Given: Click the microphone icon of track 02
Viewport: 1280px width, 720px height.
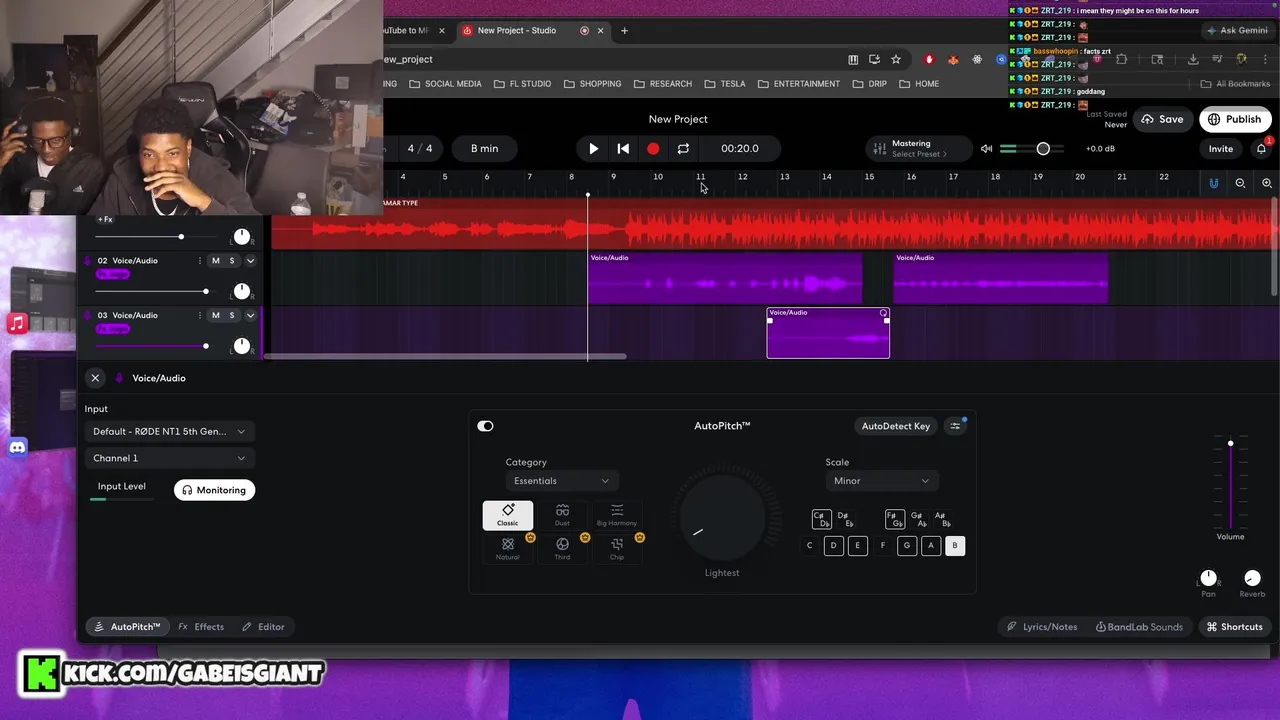Looking at the screenshot, I should (x=88, y=261).
